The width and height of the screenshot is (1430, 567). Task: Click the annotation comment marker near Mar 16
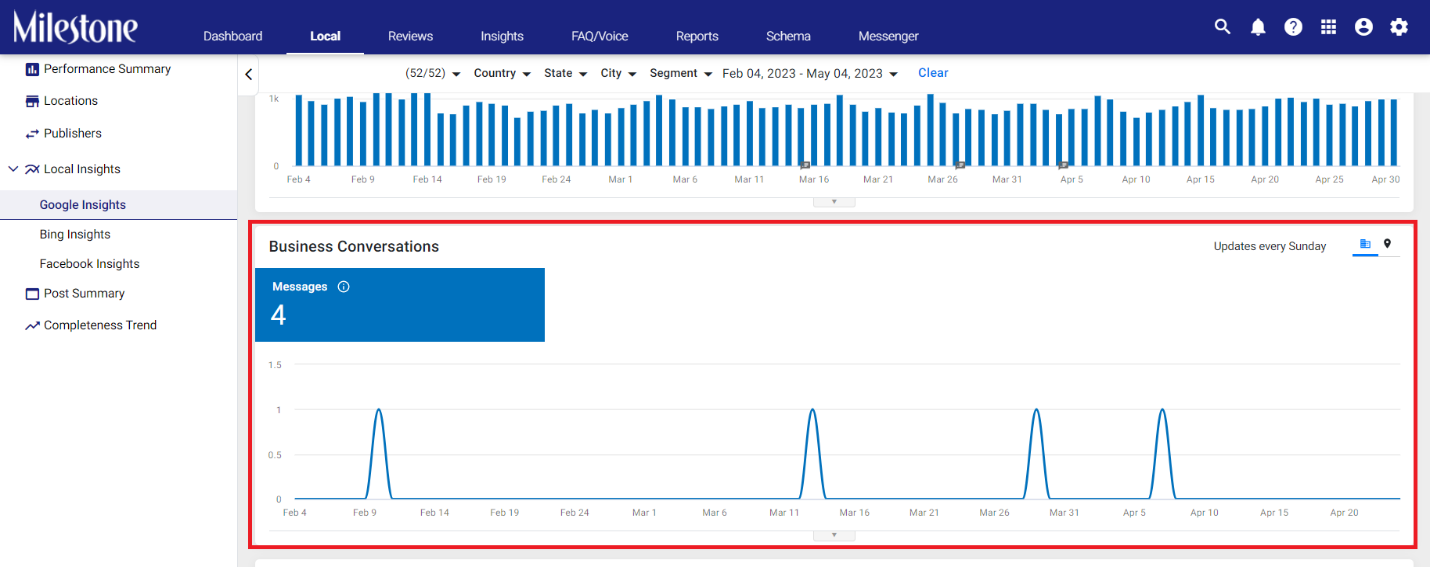coord(805,165)
